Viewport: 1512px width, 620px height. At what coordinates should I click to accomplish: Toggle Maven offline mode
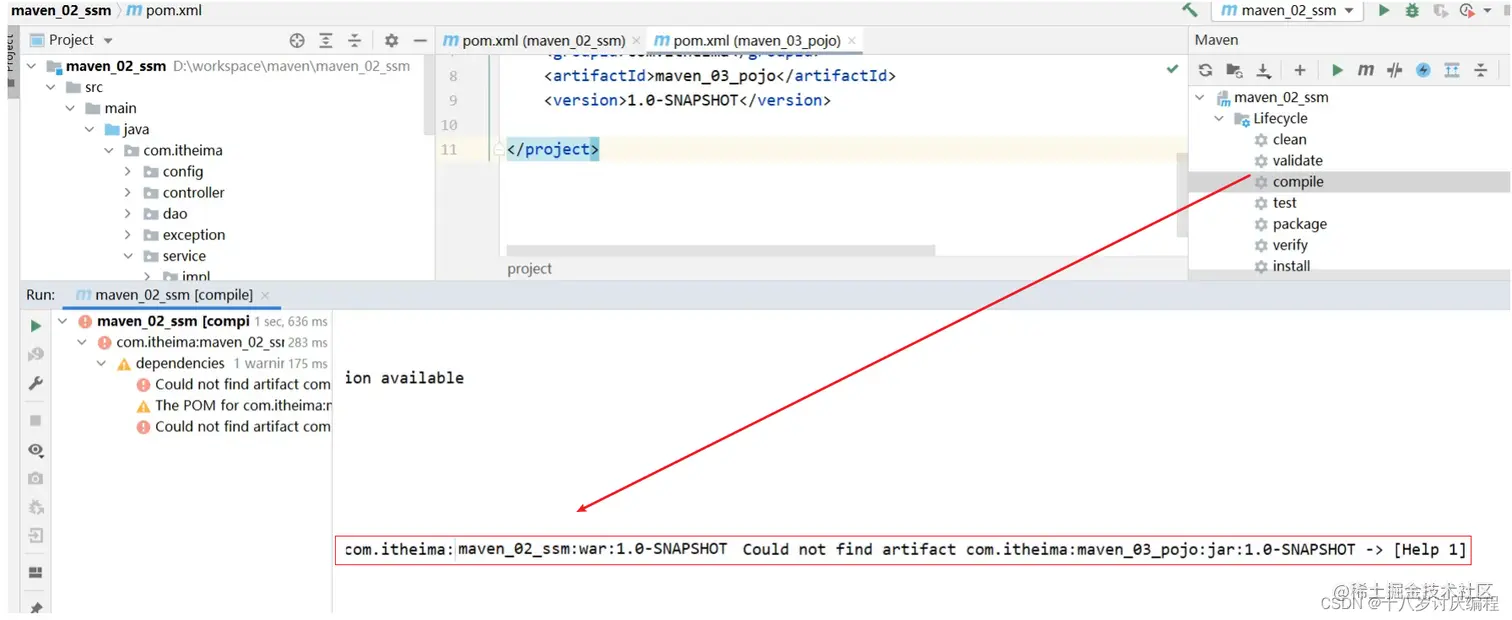coord(1395,70)
